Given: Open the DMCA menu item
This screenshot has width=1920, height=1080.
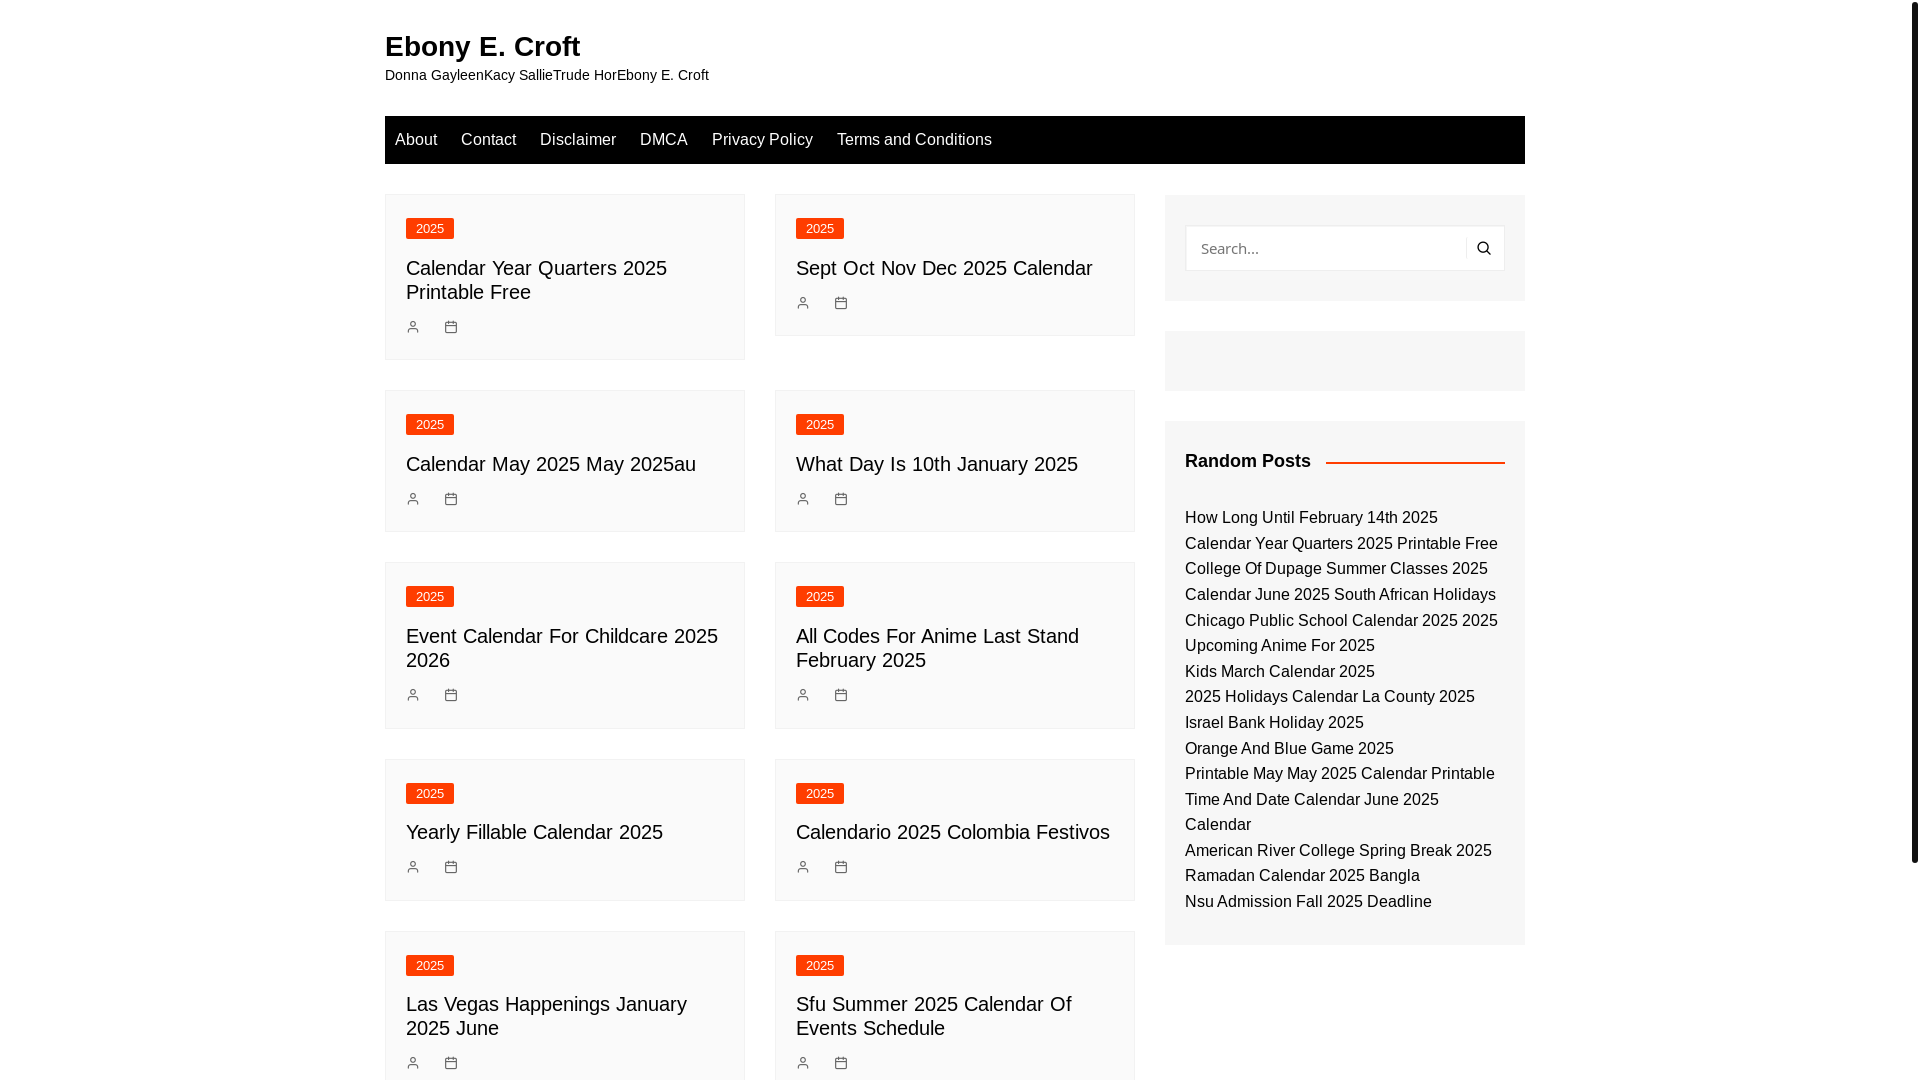Looking at the screenshot, I should coord(664,140).
